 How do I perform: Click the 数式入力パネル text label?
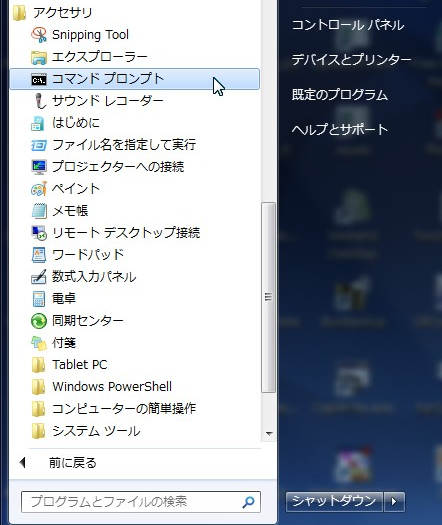tap(94, 277)
